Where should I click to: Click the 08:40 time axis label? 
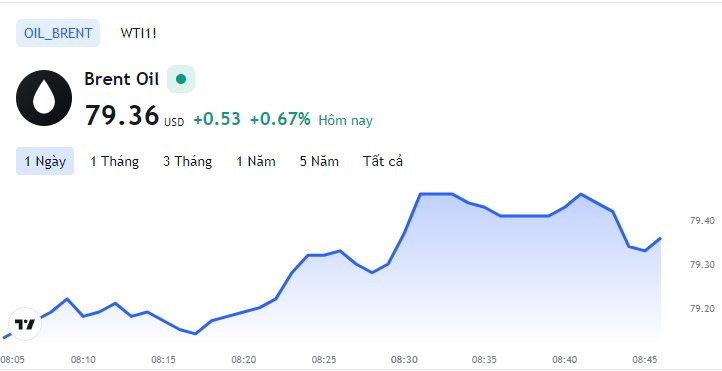(x=565, y=359)
